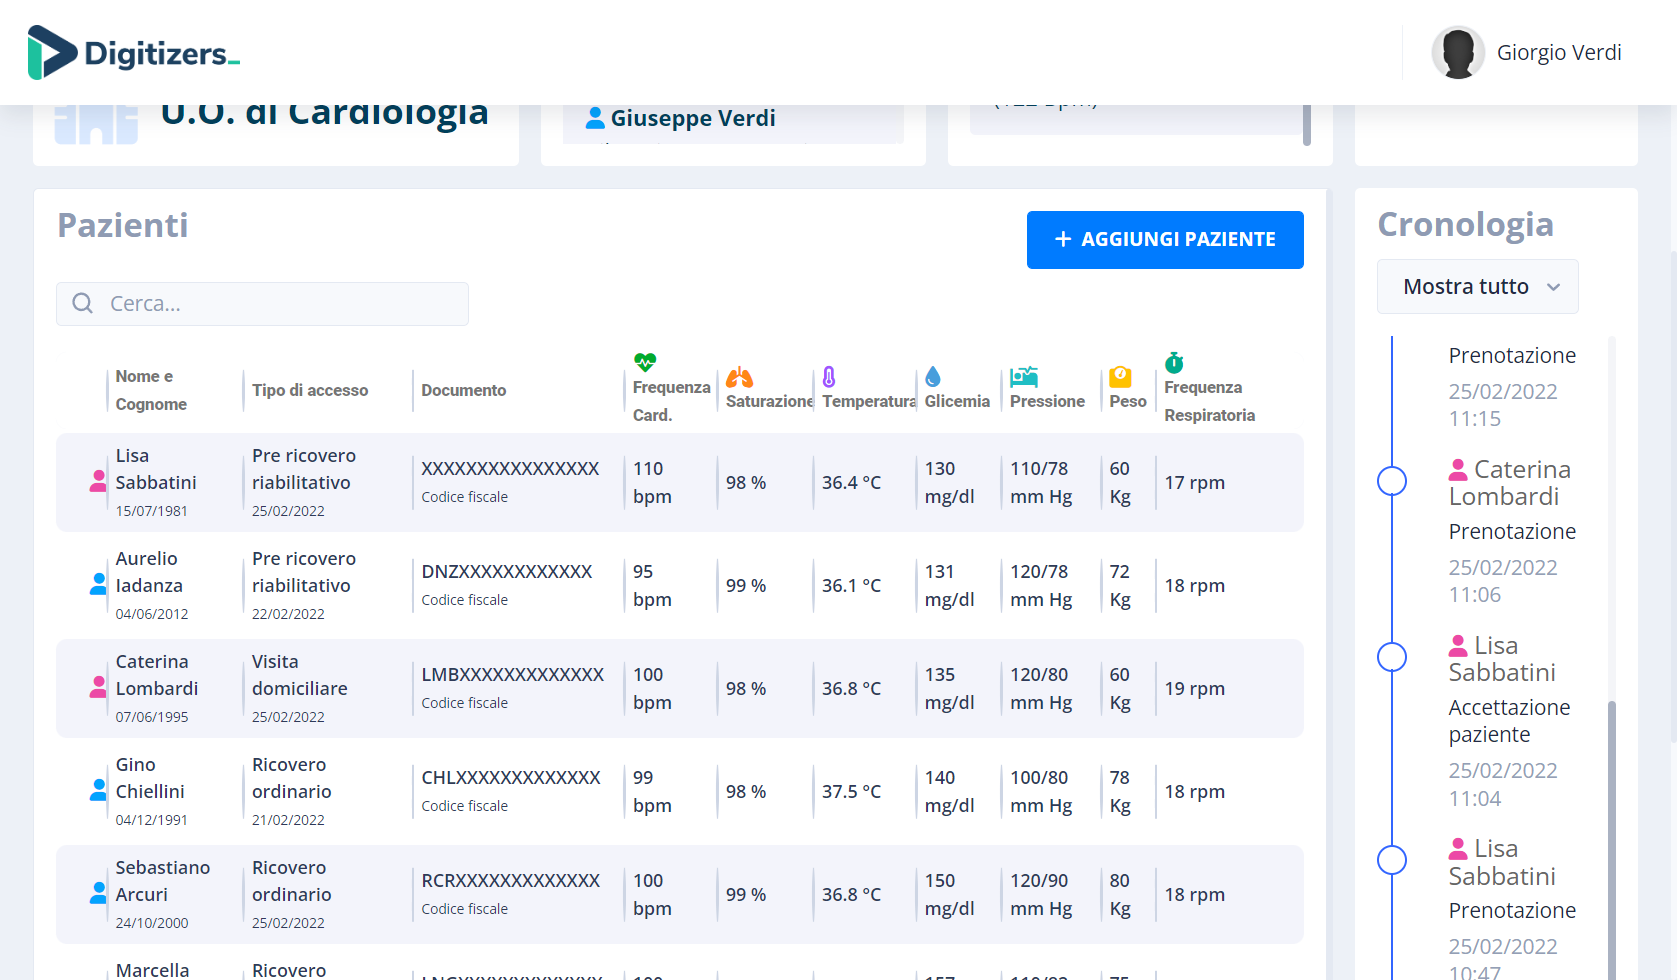Click the magnifier search icon
The width and height of the screenshot is (1677, 980).
pos(83,303)
